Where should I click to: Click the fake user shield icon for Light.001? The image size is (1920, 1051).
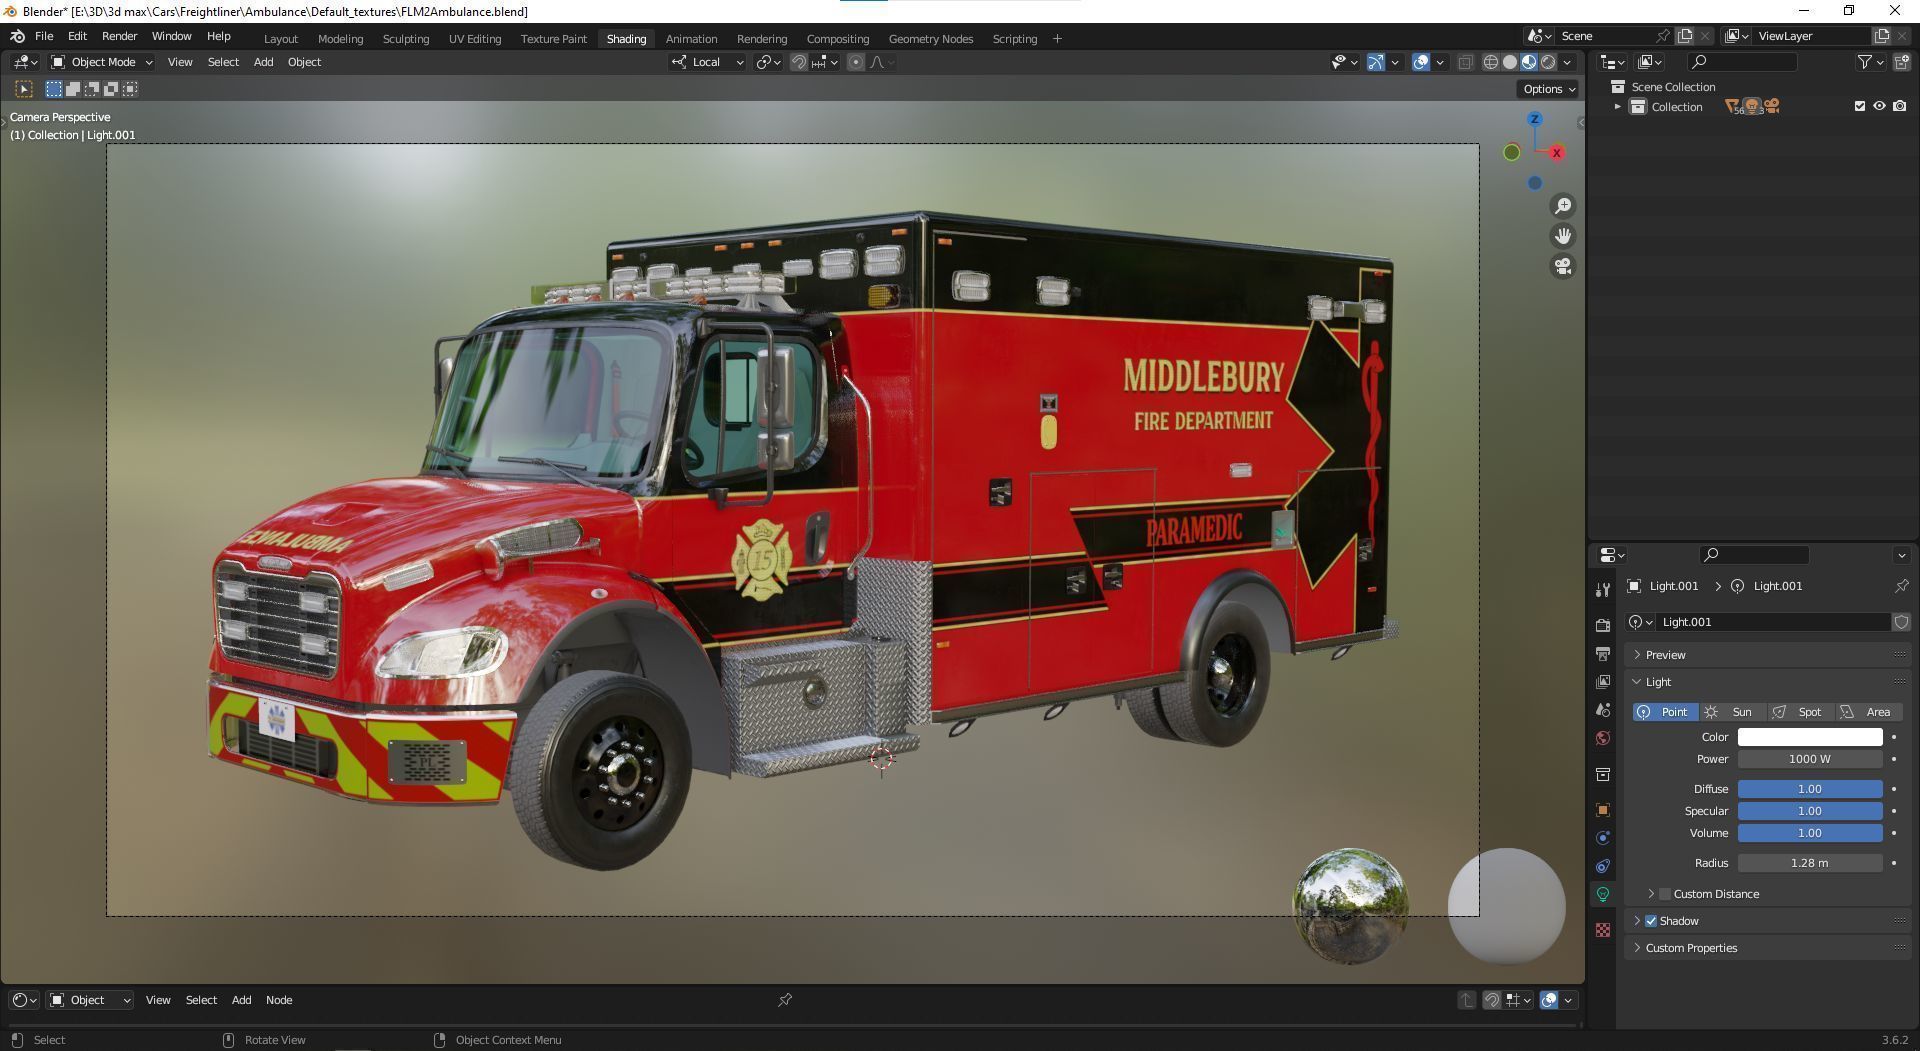tap(1901, 622)
